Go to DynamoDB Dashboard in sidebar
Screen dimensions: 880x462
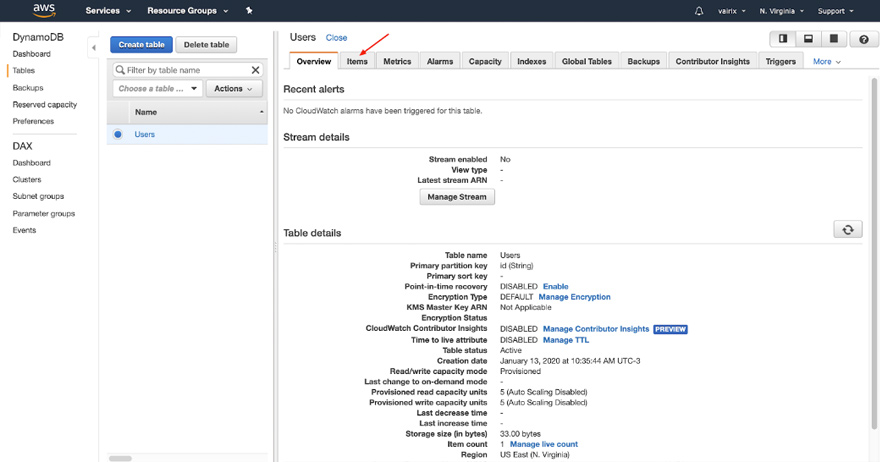click(x=31, y=54)
